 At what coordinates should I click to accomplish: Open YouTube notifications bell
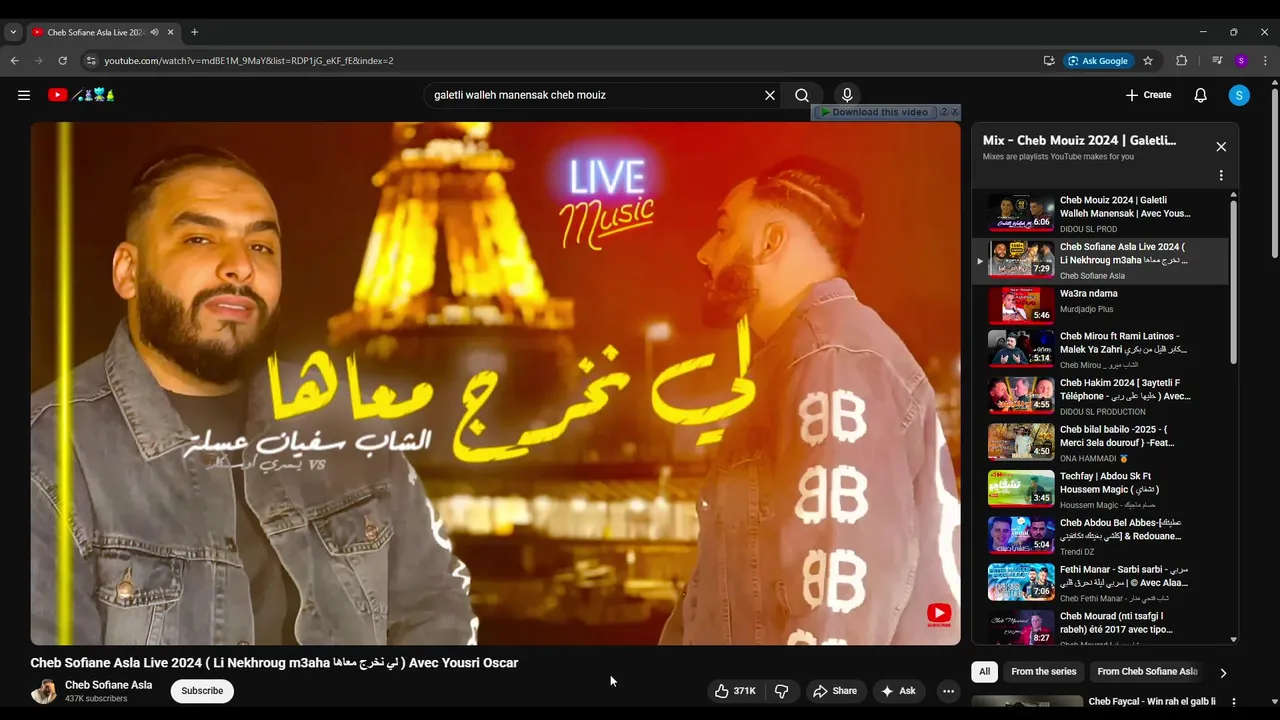coord(1200,95)
